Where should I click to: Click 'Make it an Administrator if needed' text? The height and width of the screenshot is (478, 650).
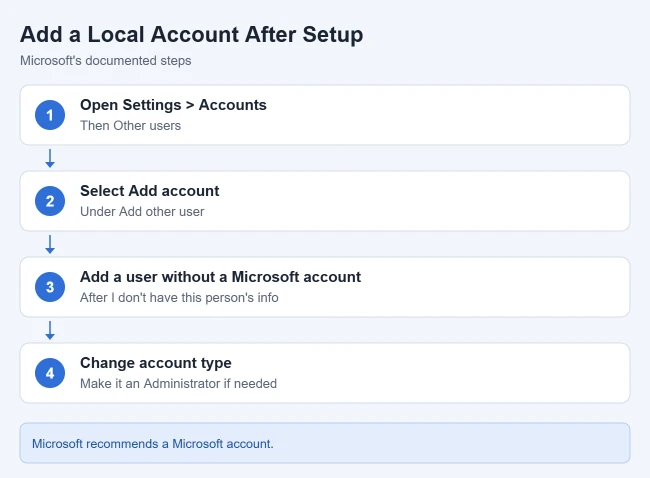(x=178, y=383)
